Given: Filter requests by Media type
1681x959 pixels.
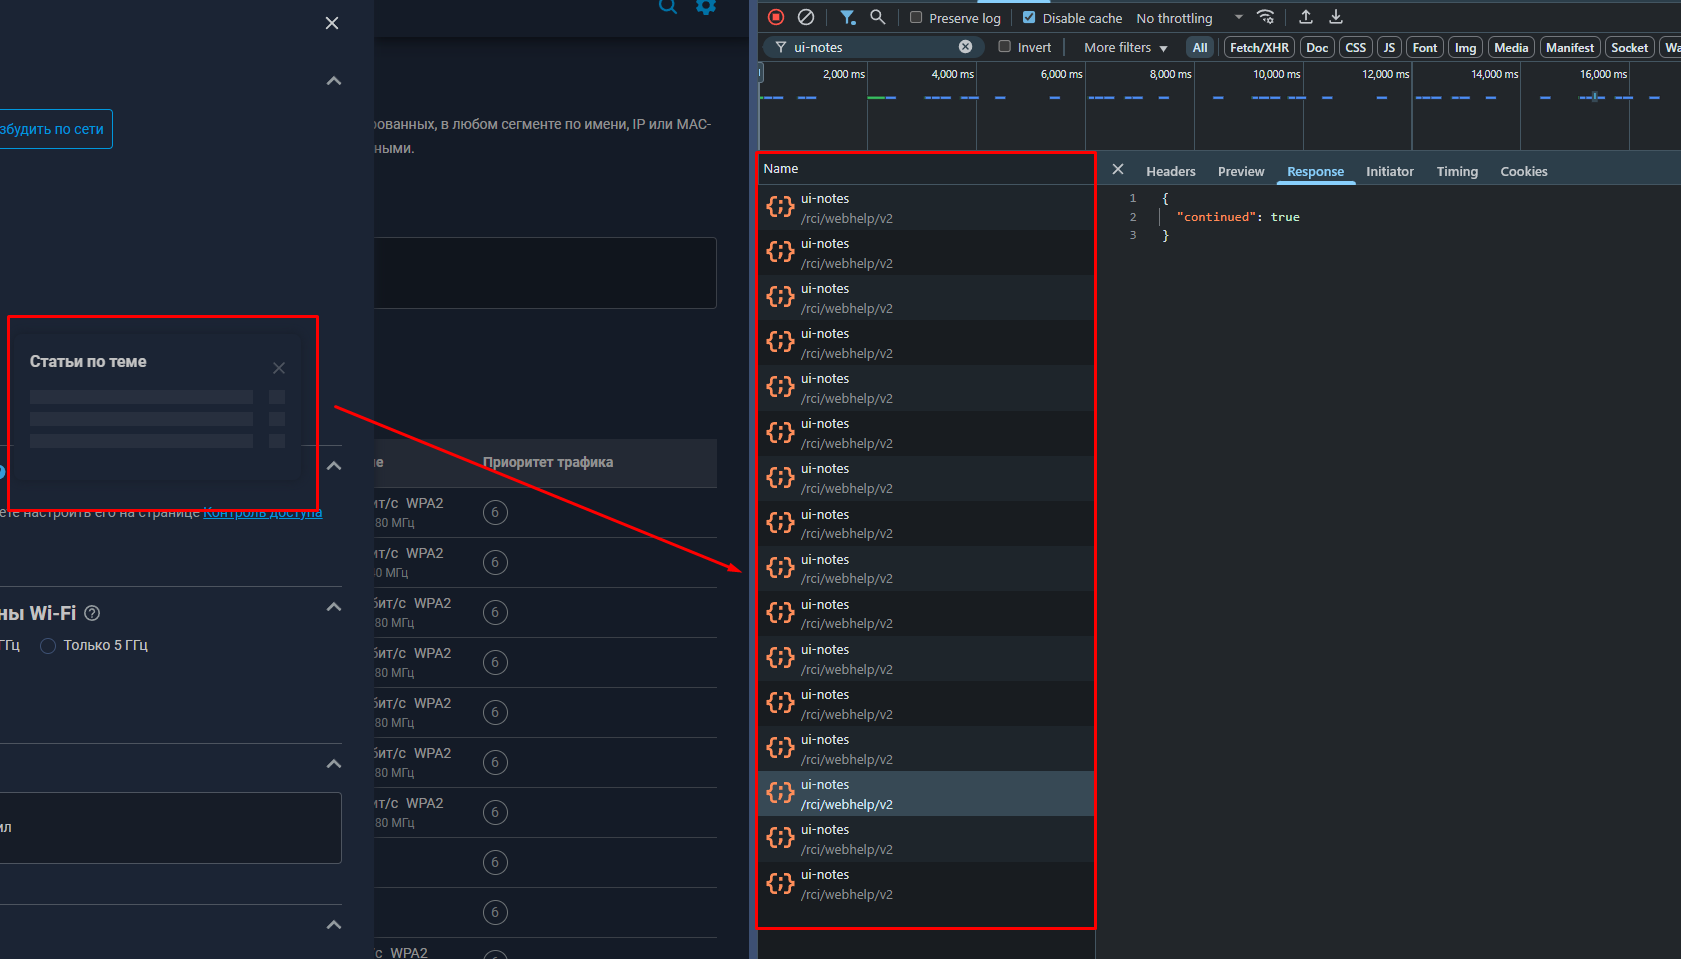Looking at the screenshot, I should coord(1511,47).
